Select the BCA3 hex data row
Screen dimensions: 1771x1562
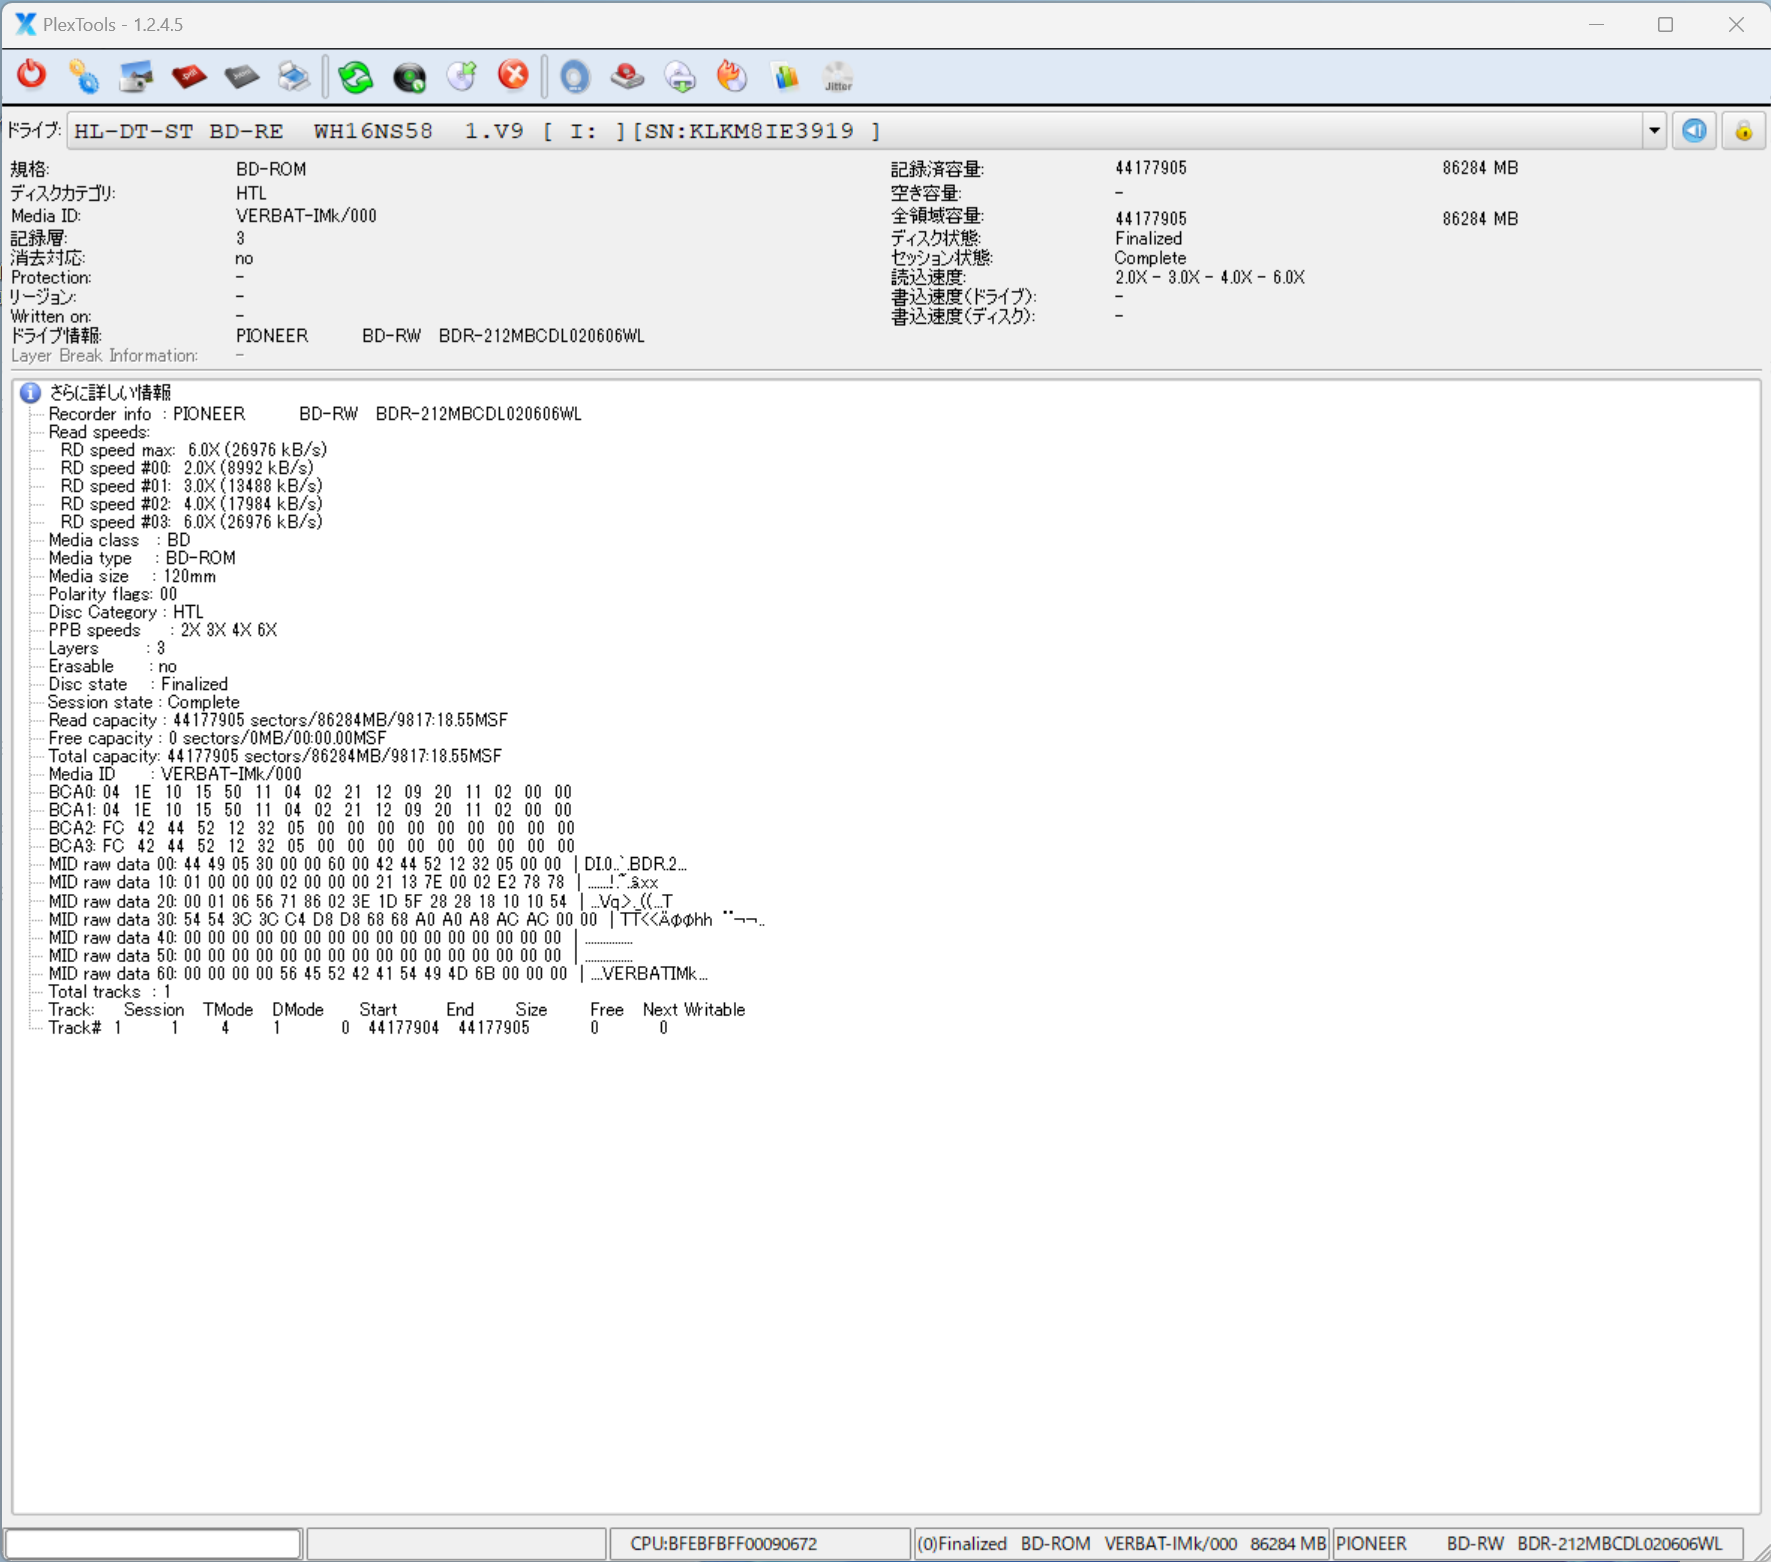(311, 846)
